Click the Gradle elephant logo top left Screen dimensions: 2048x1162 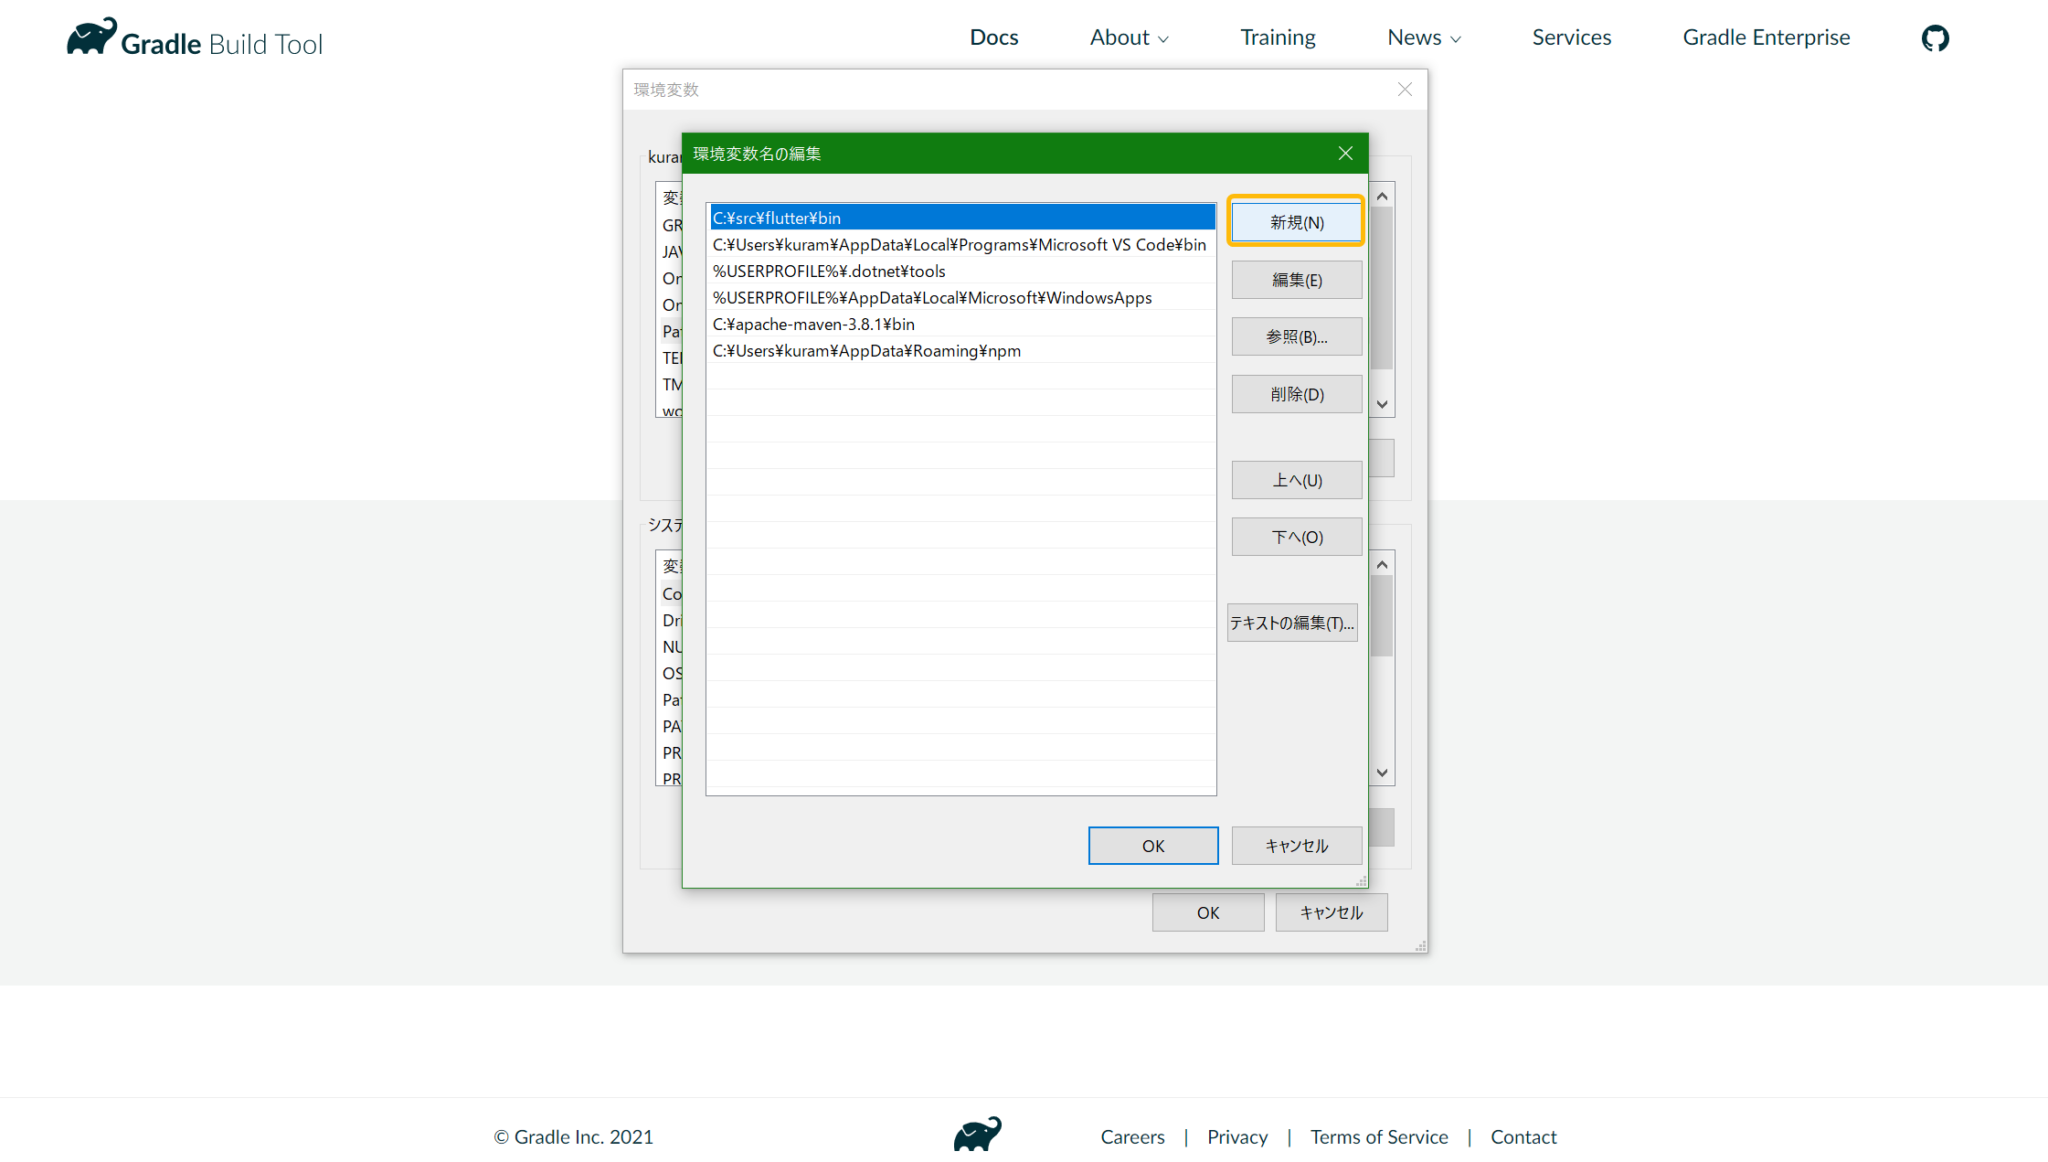[x=91, y=35]
